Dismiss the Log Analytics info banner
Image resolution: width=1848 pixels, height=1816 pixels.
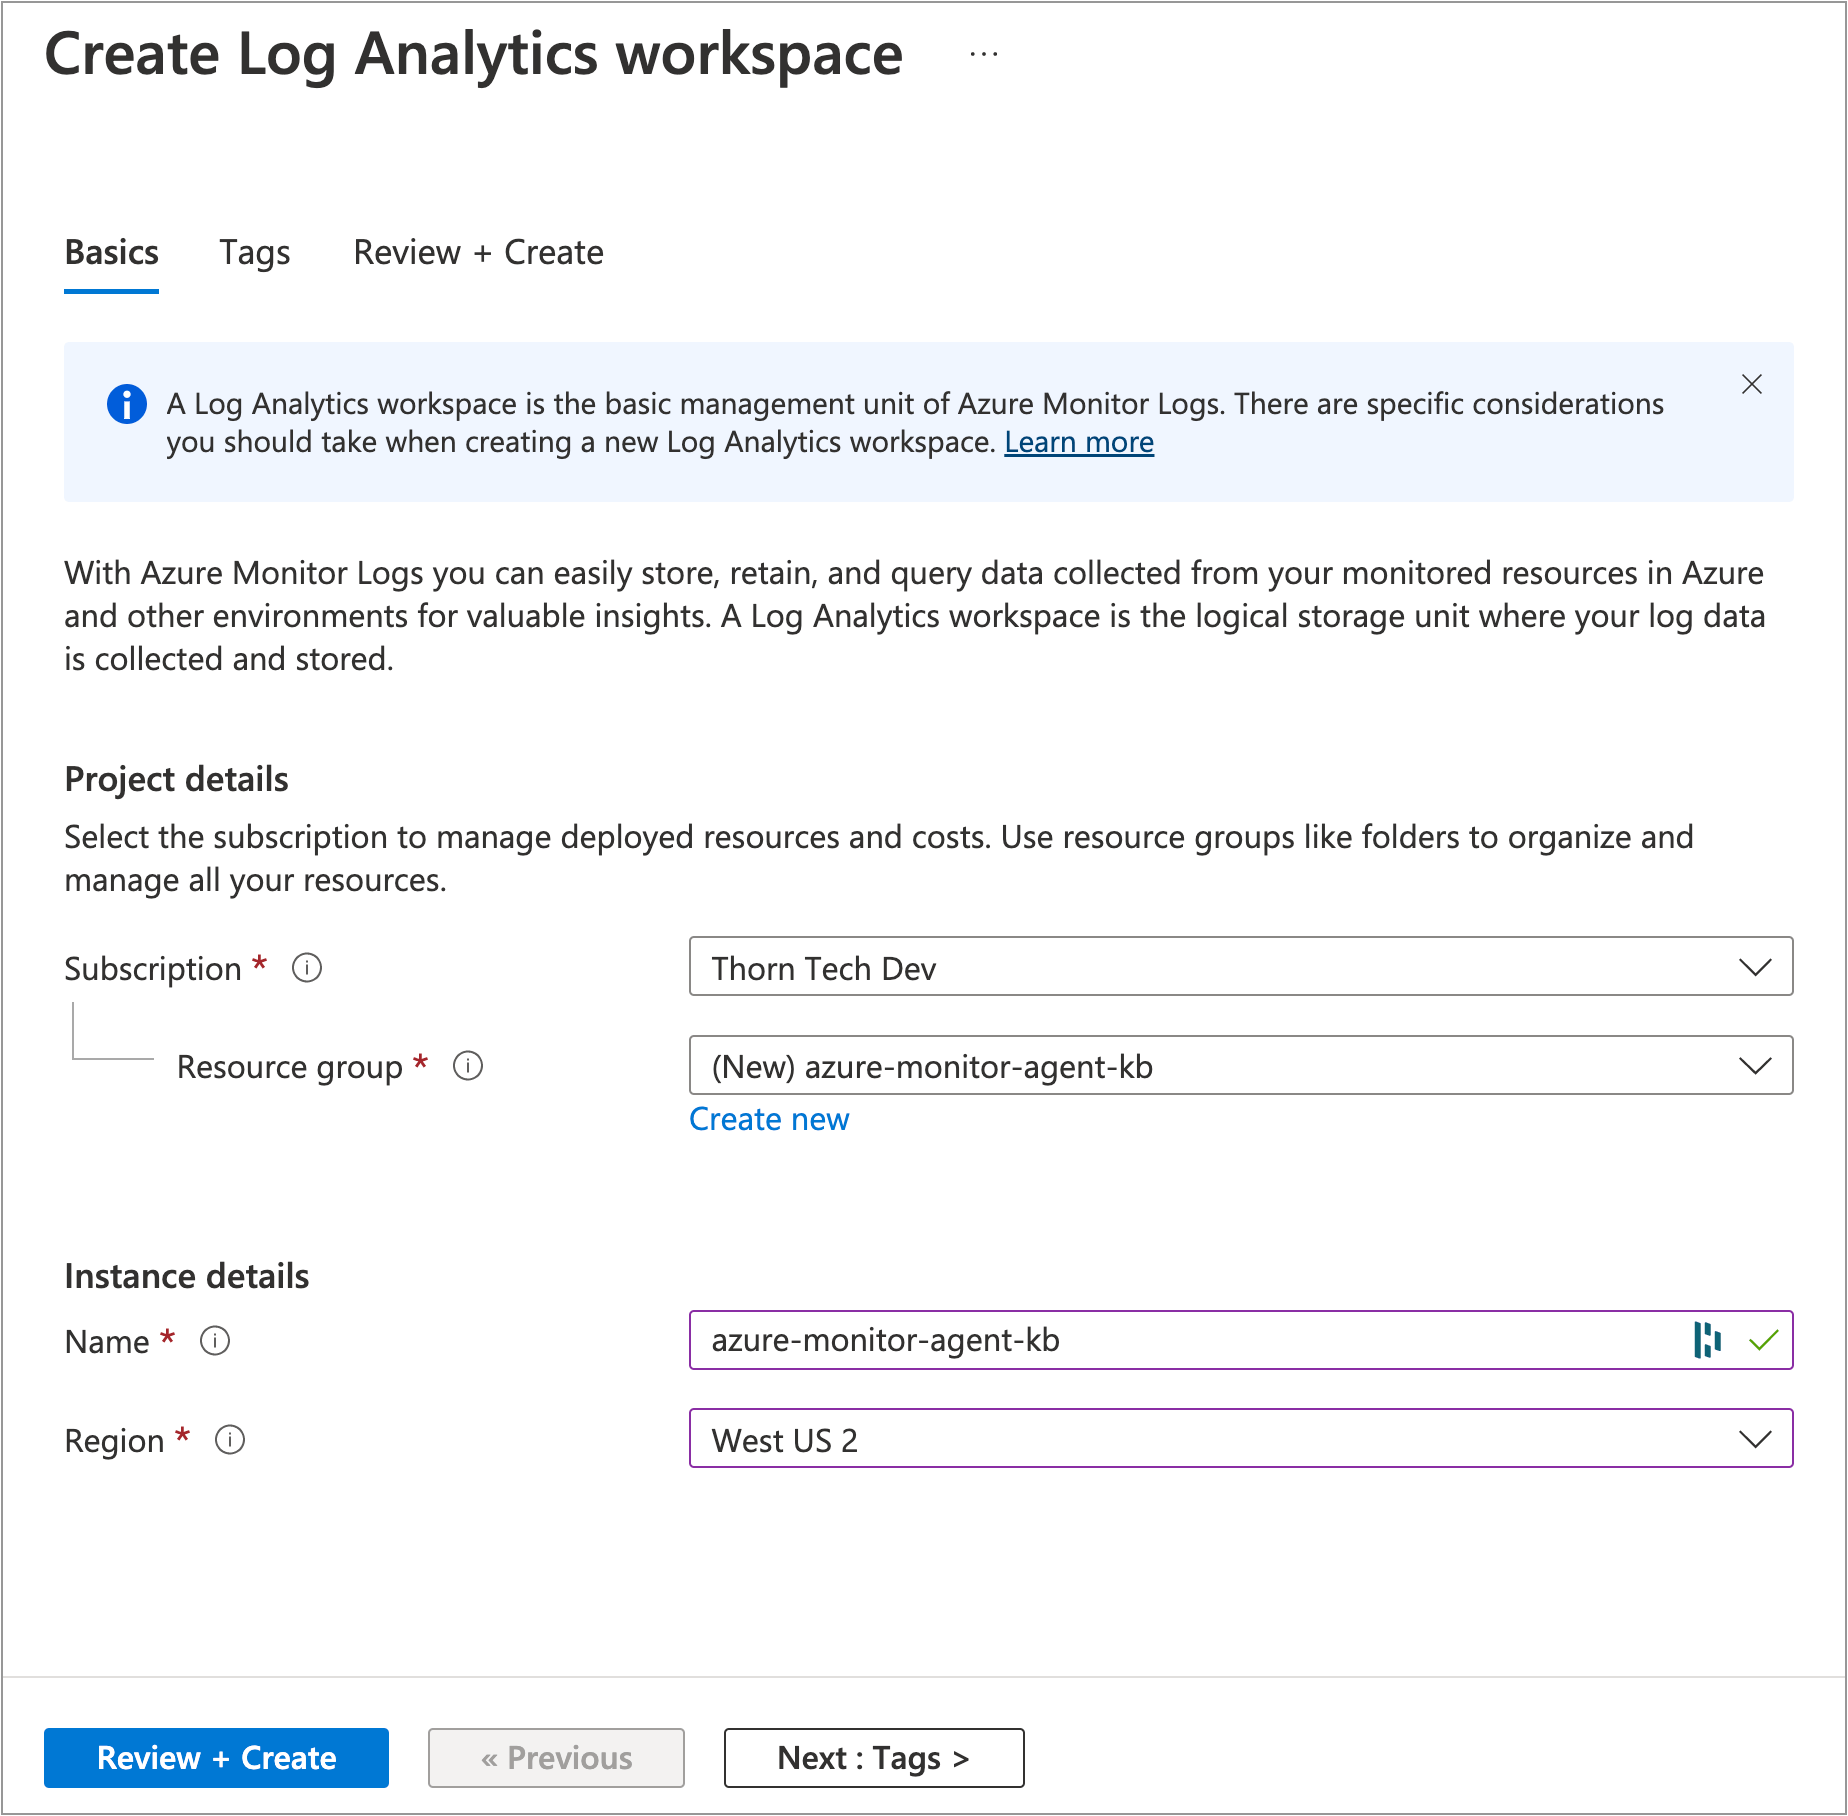[1752, 384]
